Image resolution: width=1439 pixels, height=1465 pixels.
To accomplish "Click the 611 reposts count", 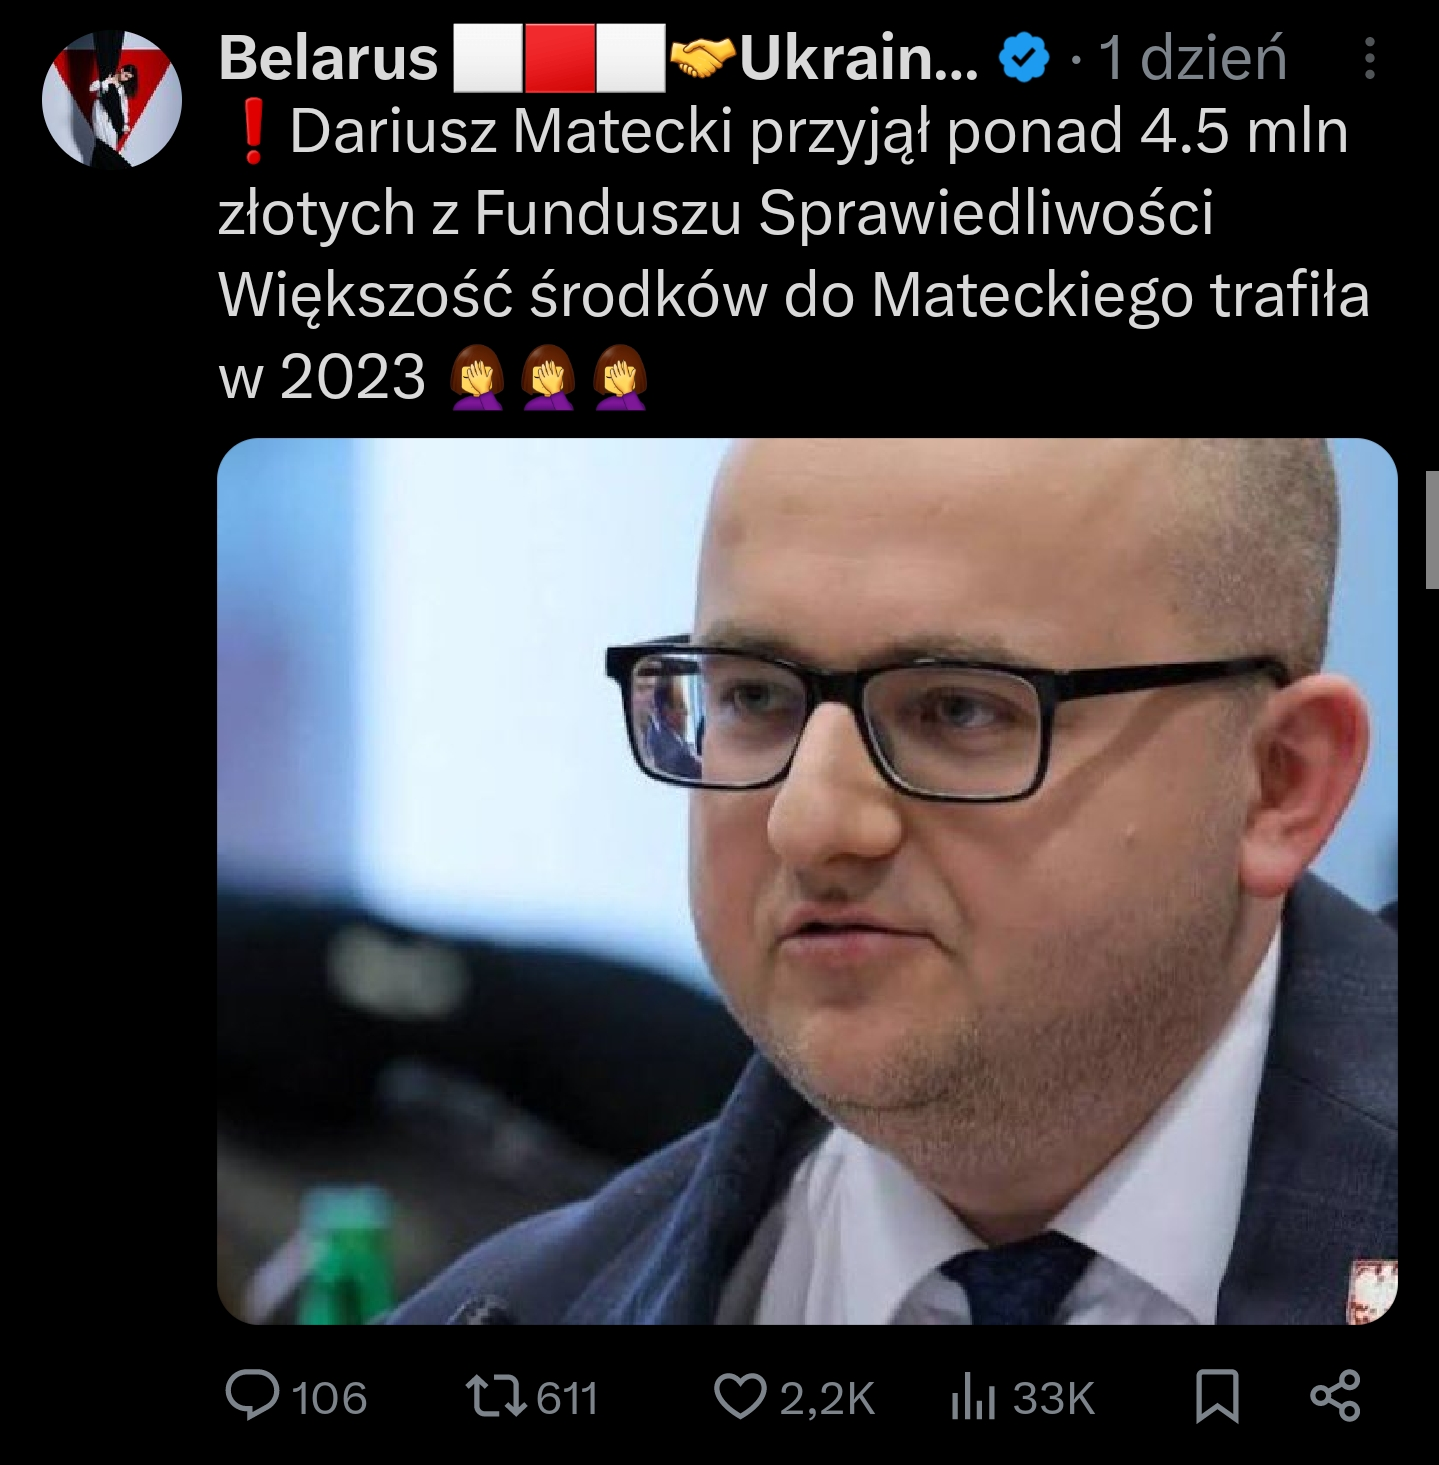I will tap(568, 1398).
